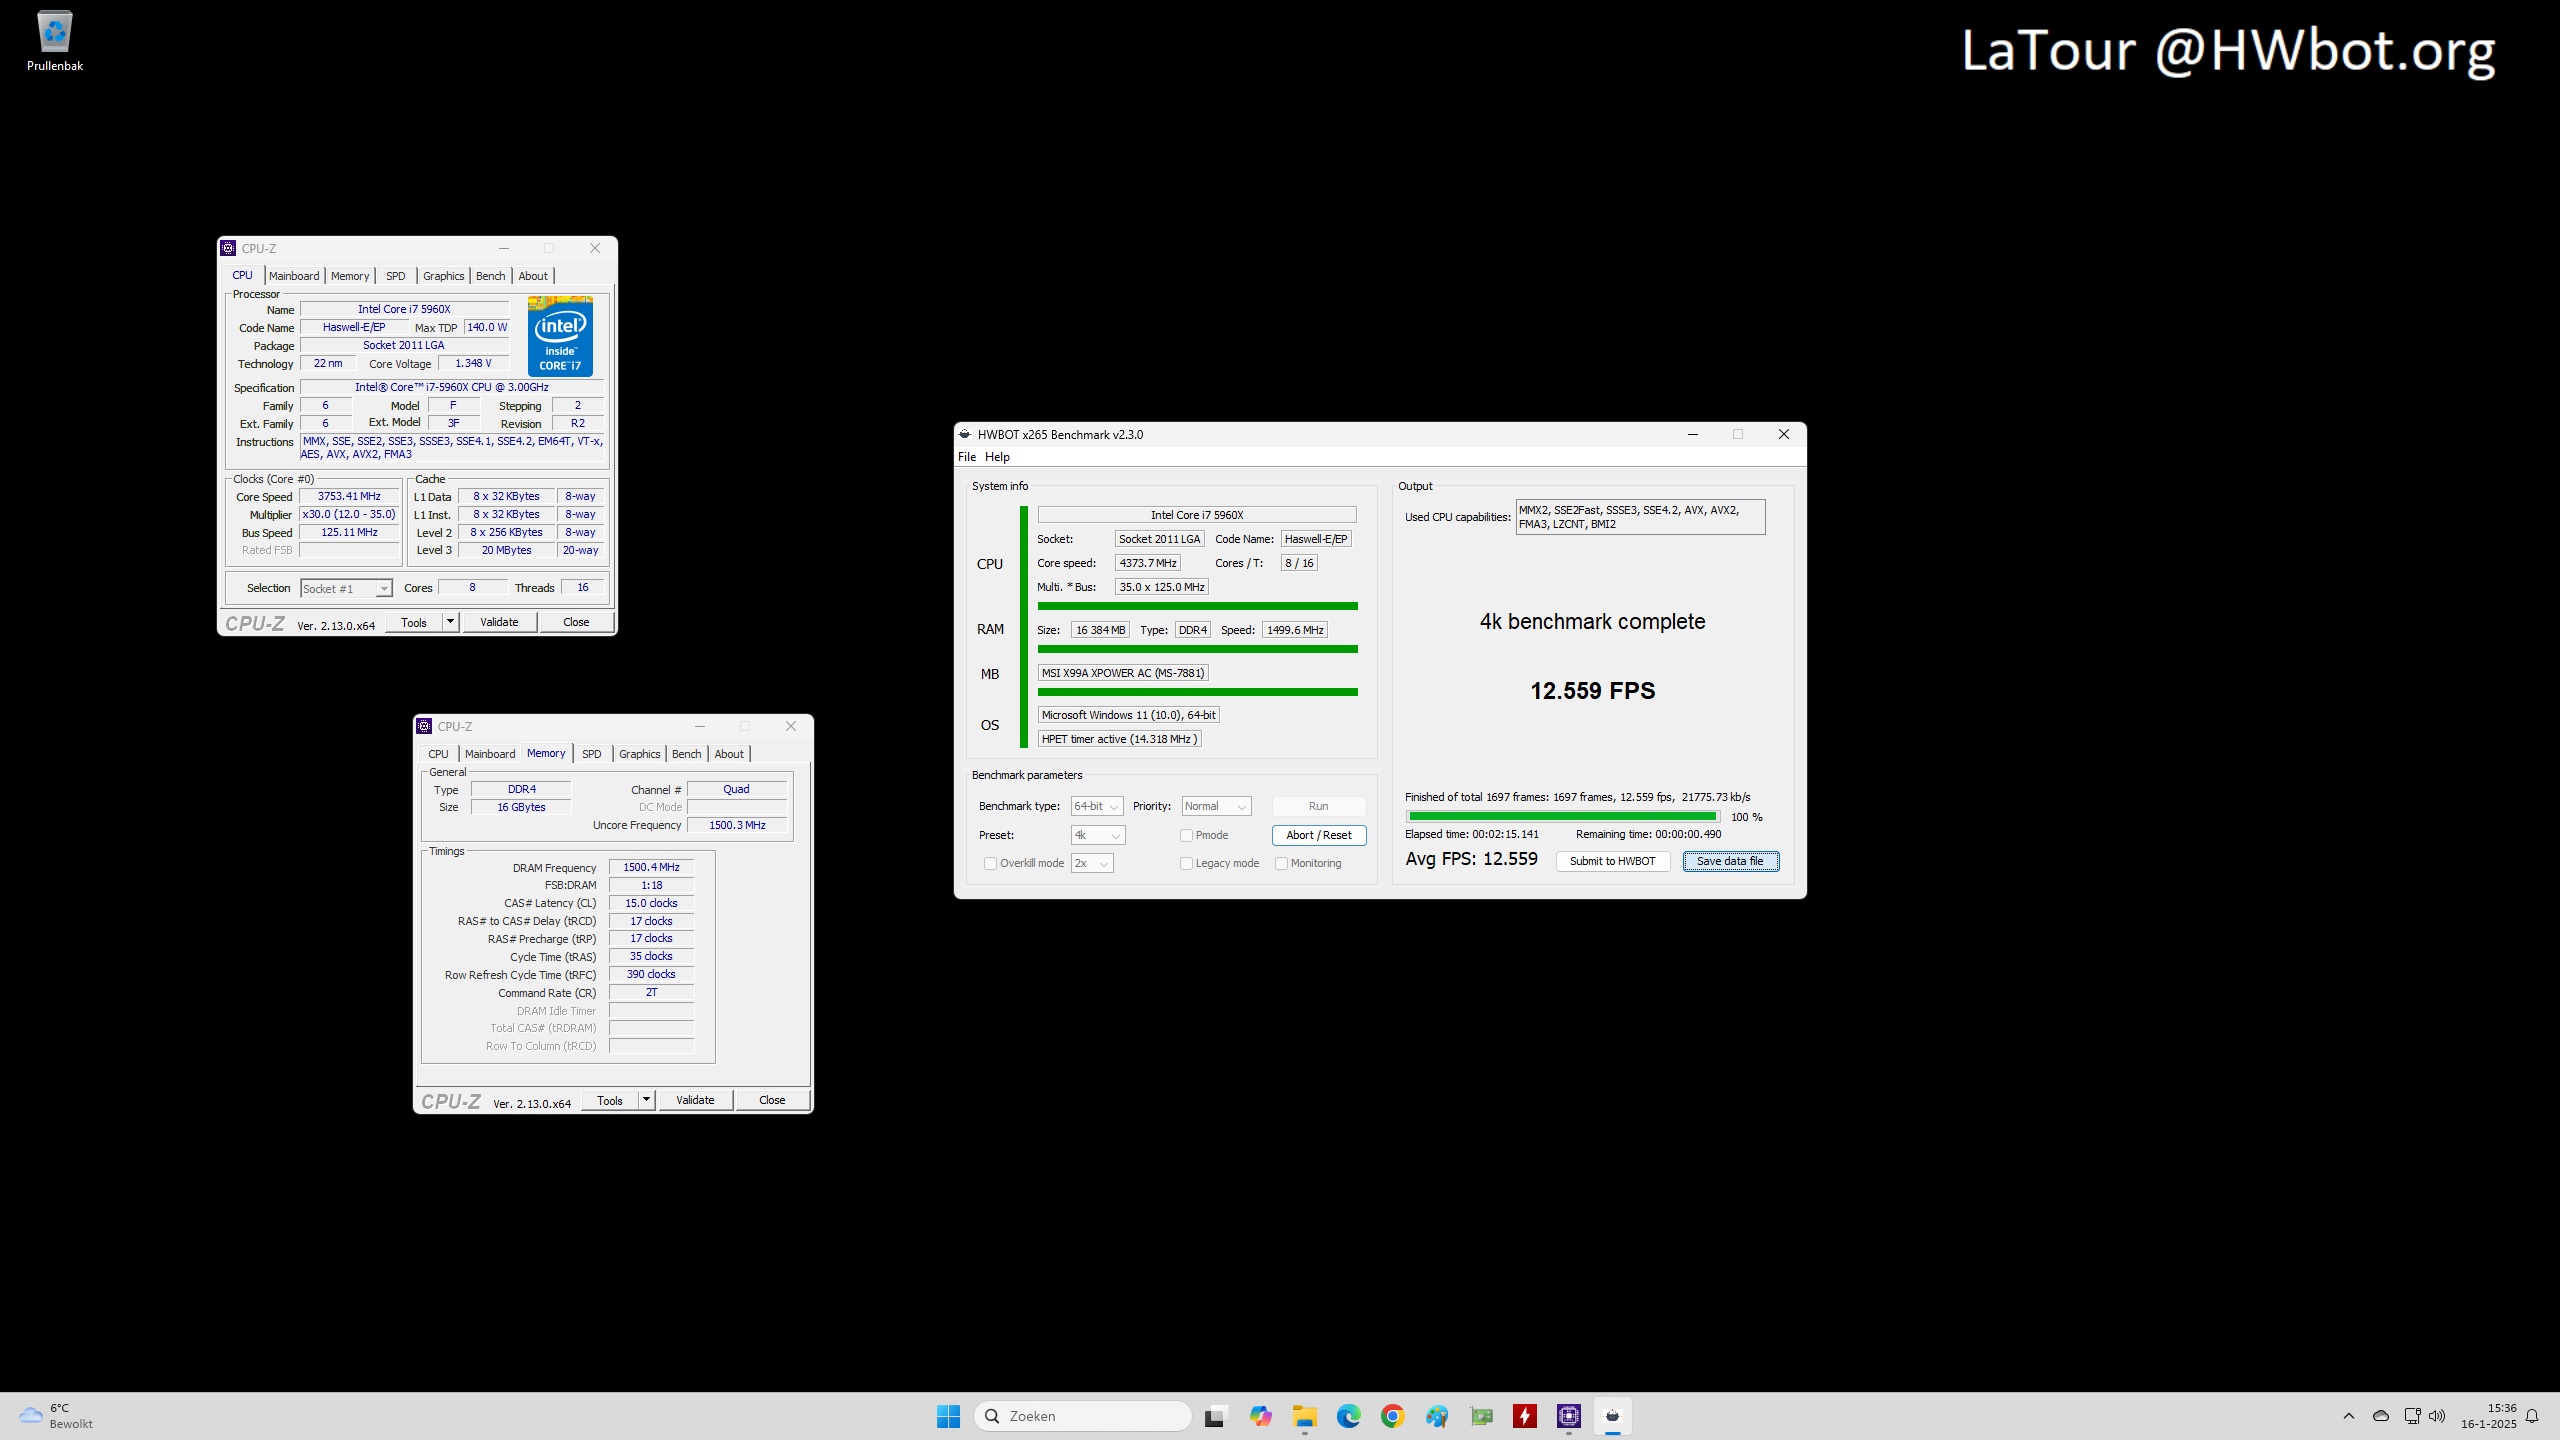Viewport: 2560px width, 1440px height.
Task: Open the OneDrive cloud tray icon
Action: (x=2381, y=1416)
